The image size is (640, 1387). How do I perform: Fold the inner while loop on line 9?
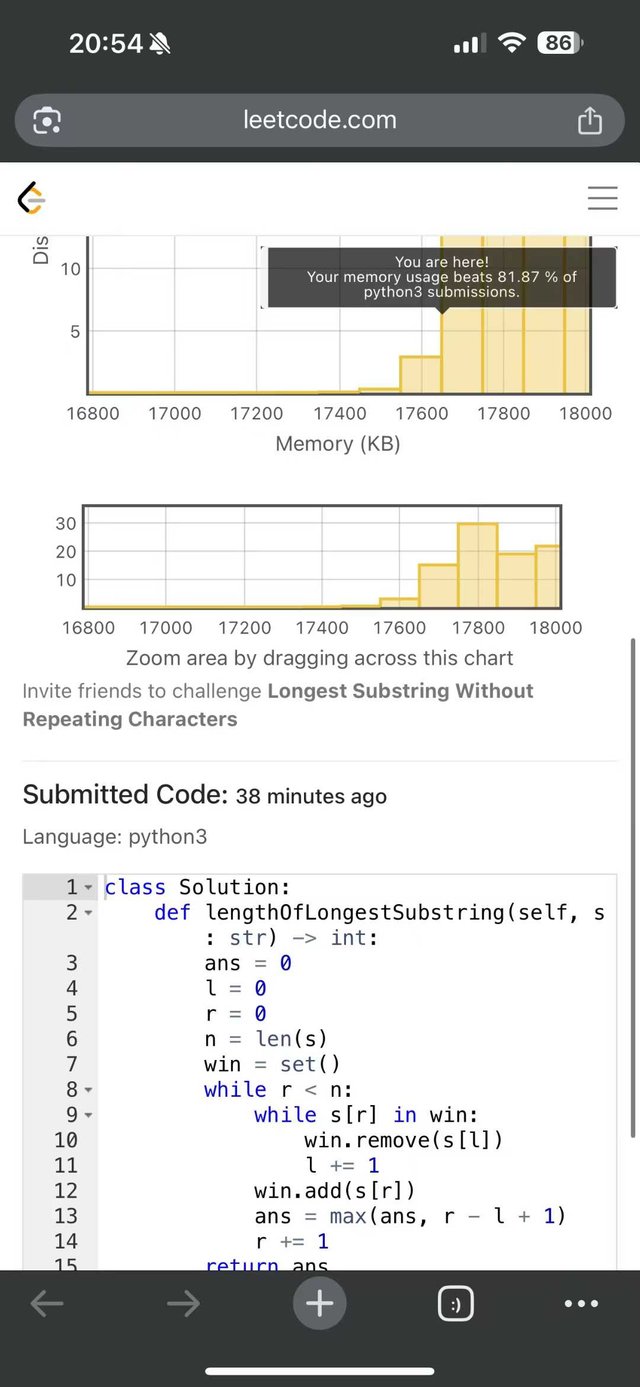[x=88, y=1115]
